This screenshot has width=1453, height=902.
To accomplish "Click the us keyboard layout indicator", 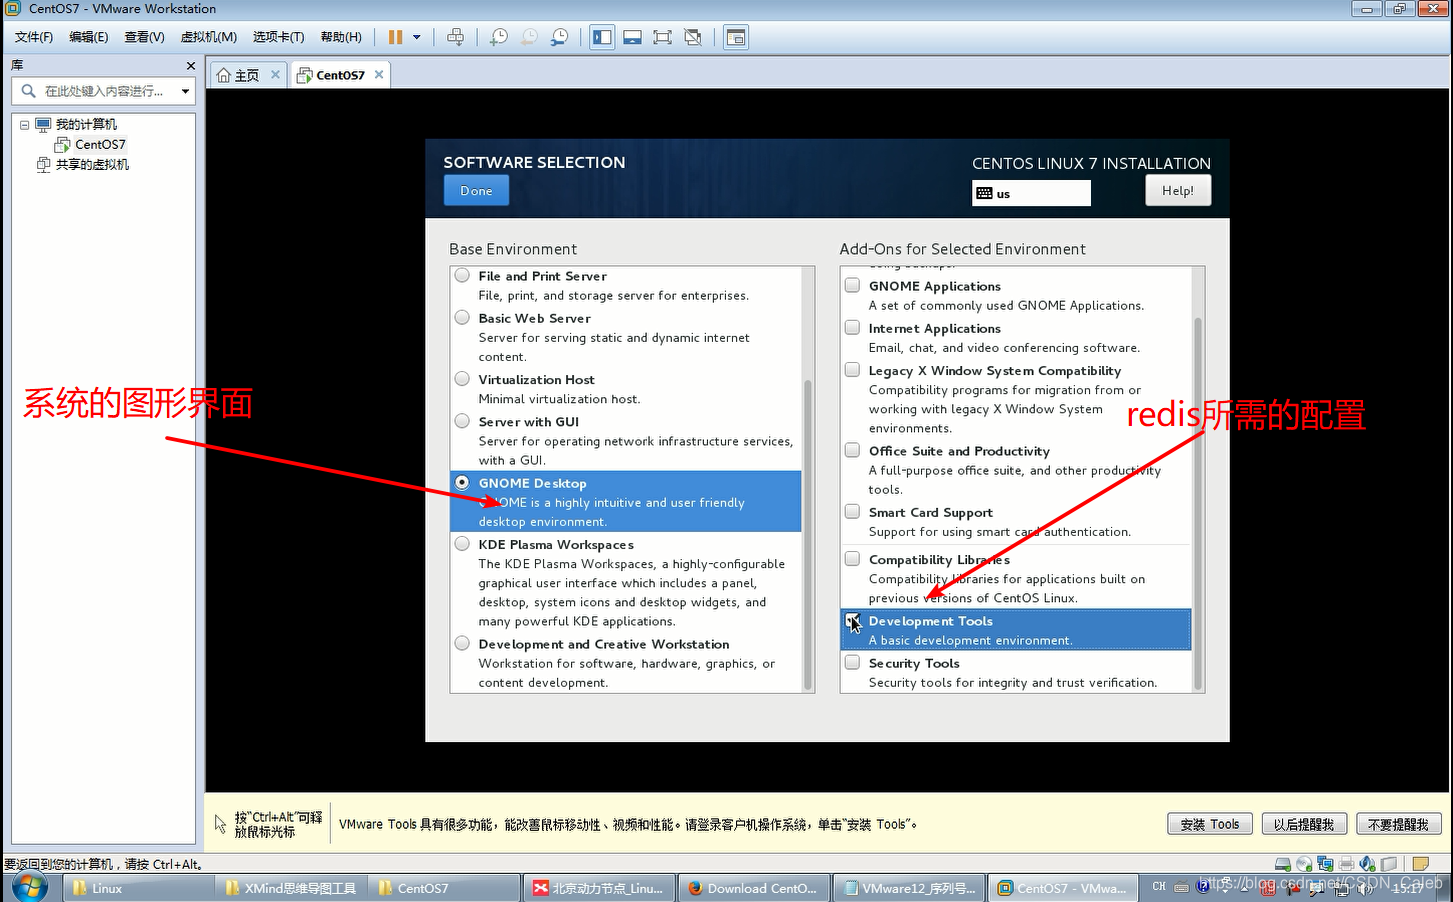I will [1031, 193].
